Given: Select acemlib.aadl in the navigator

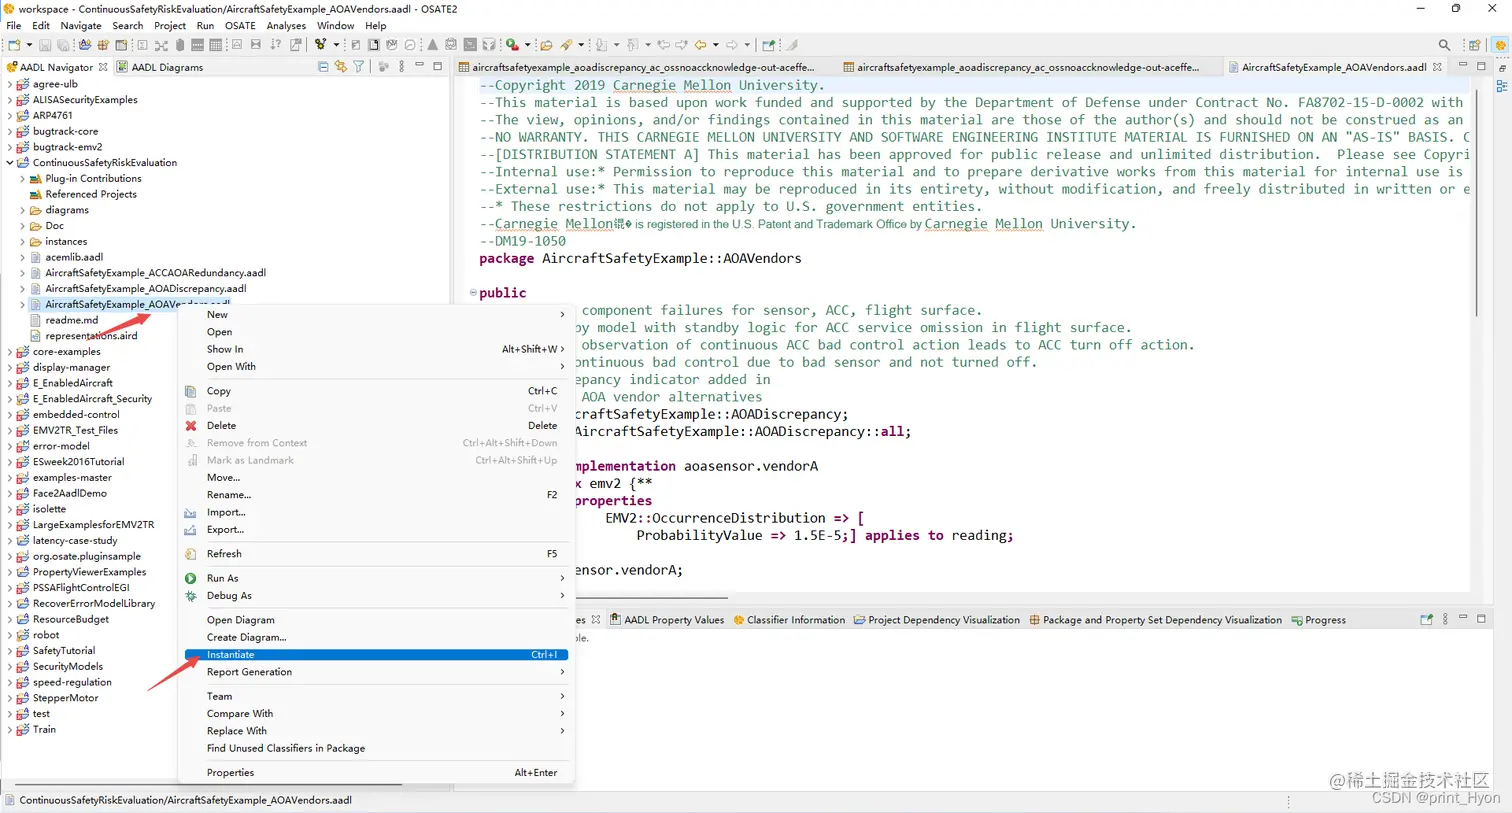Looking at the screenshot, I should [x=74, y=258].
